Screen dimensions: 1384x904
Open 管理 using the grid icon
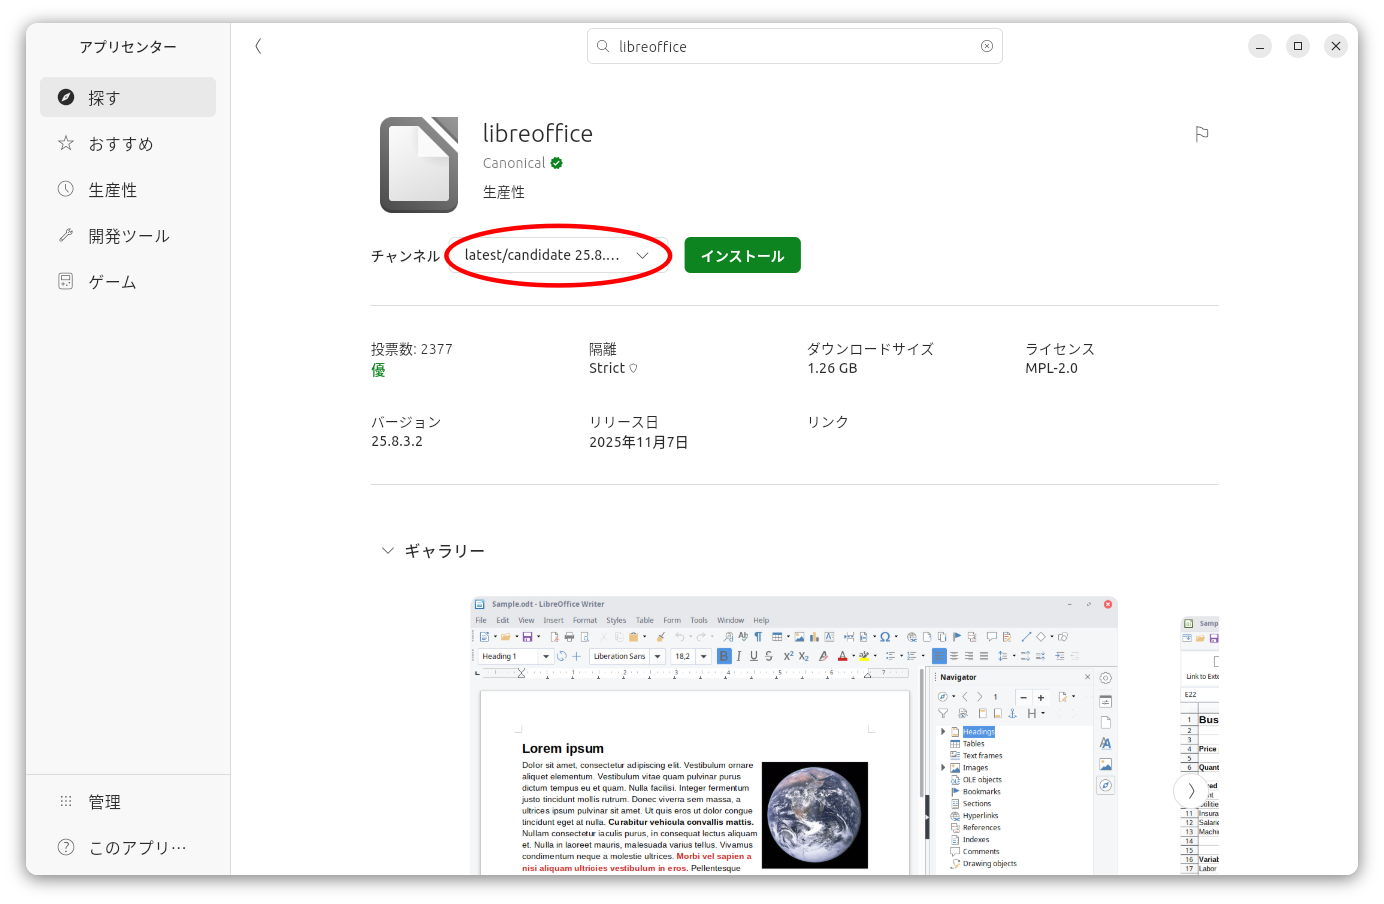(65, 800)
